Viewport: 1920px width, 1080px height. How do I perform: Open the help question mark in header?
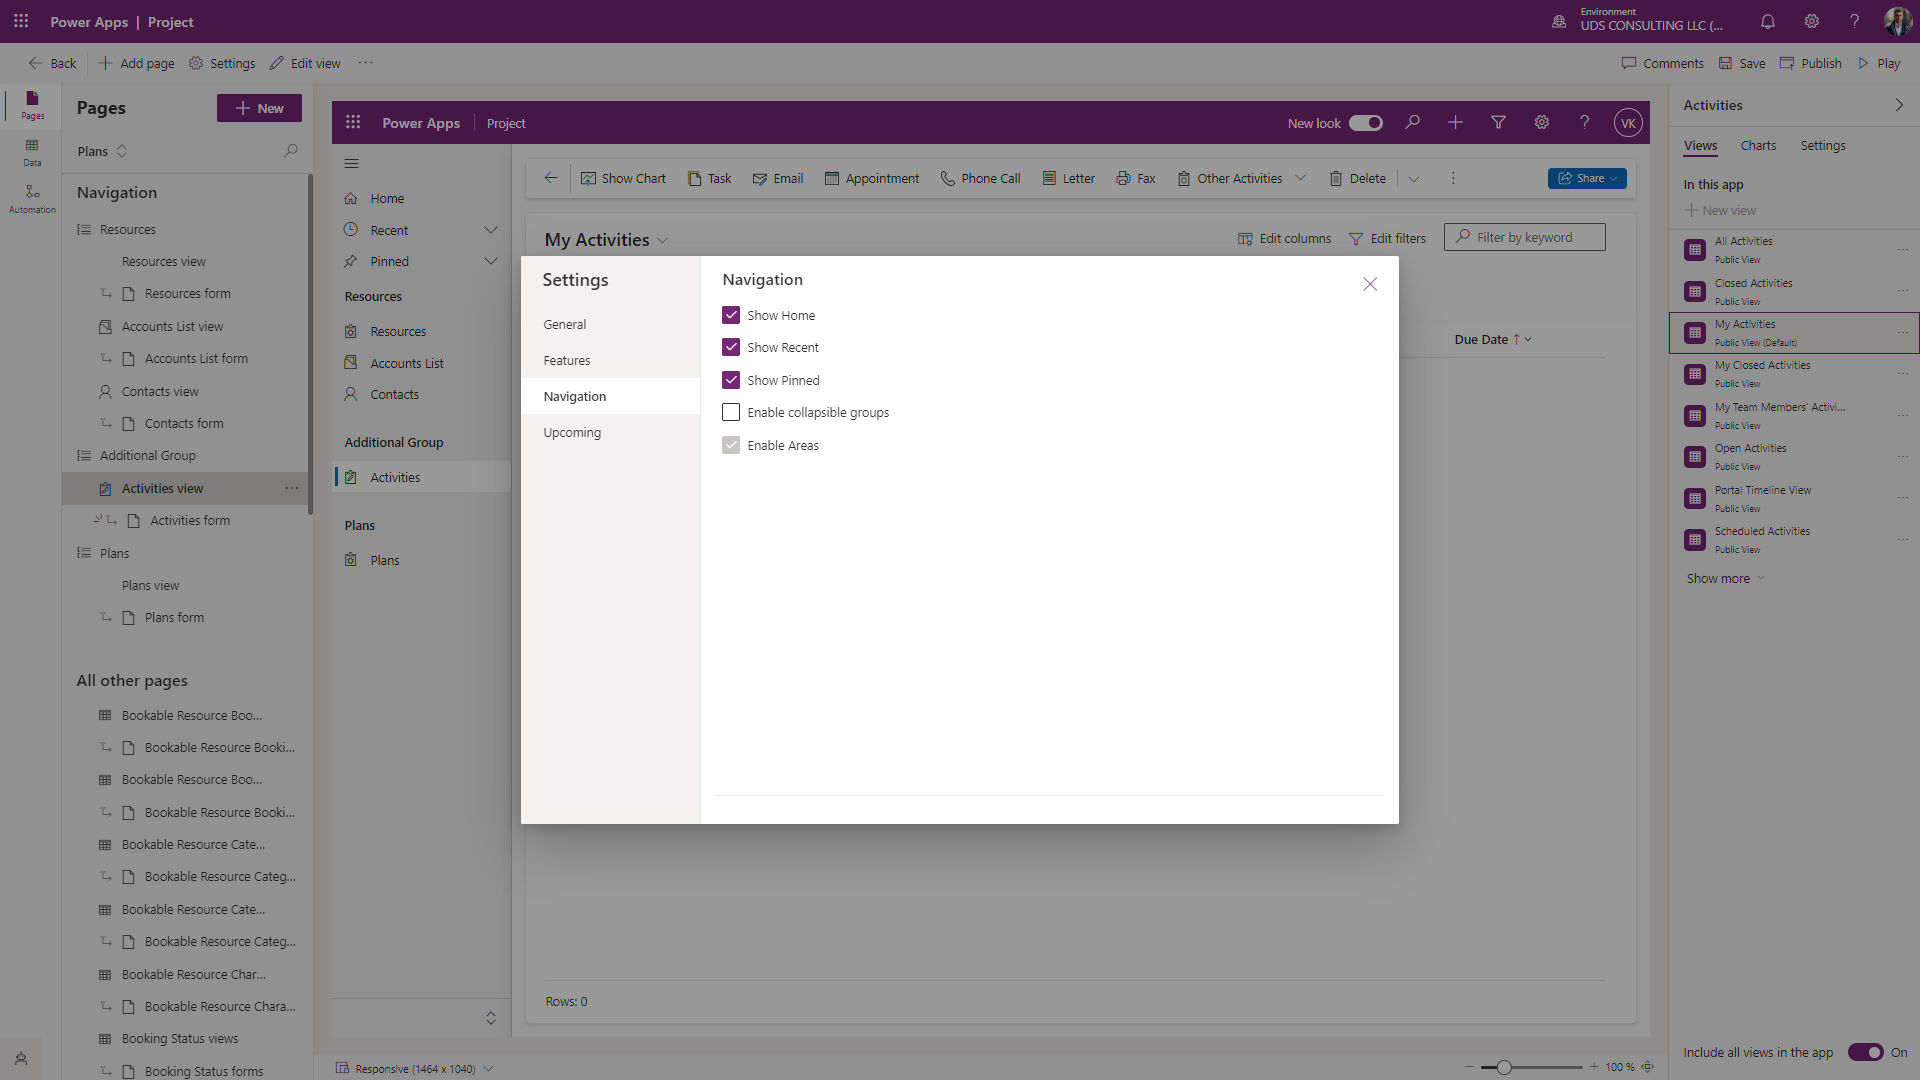[1854, 21]
